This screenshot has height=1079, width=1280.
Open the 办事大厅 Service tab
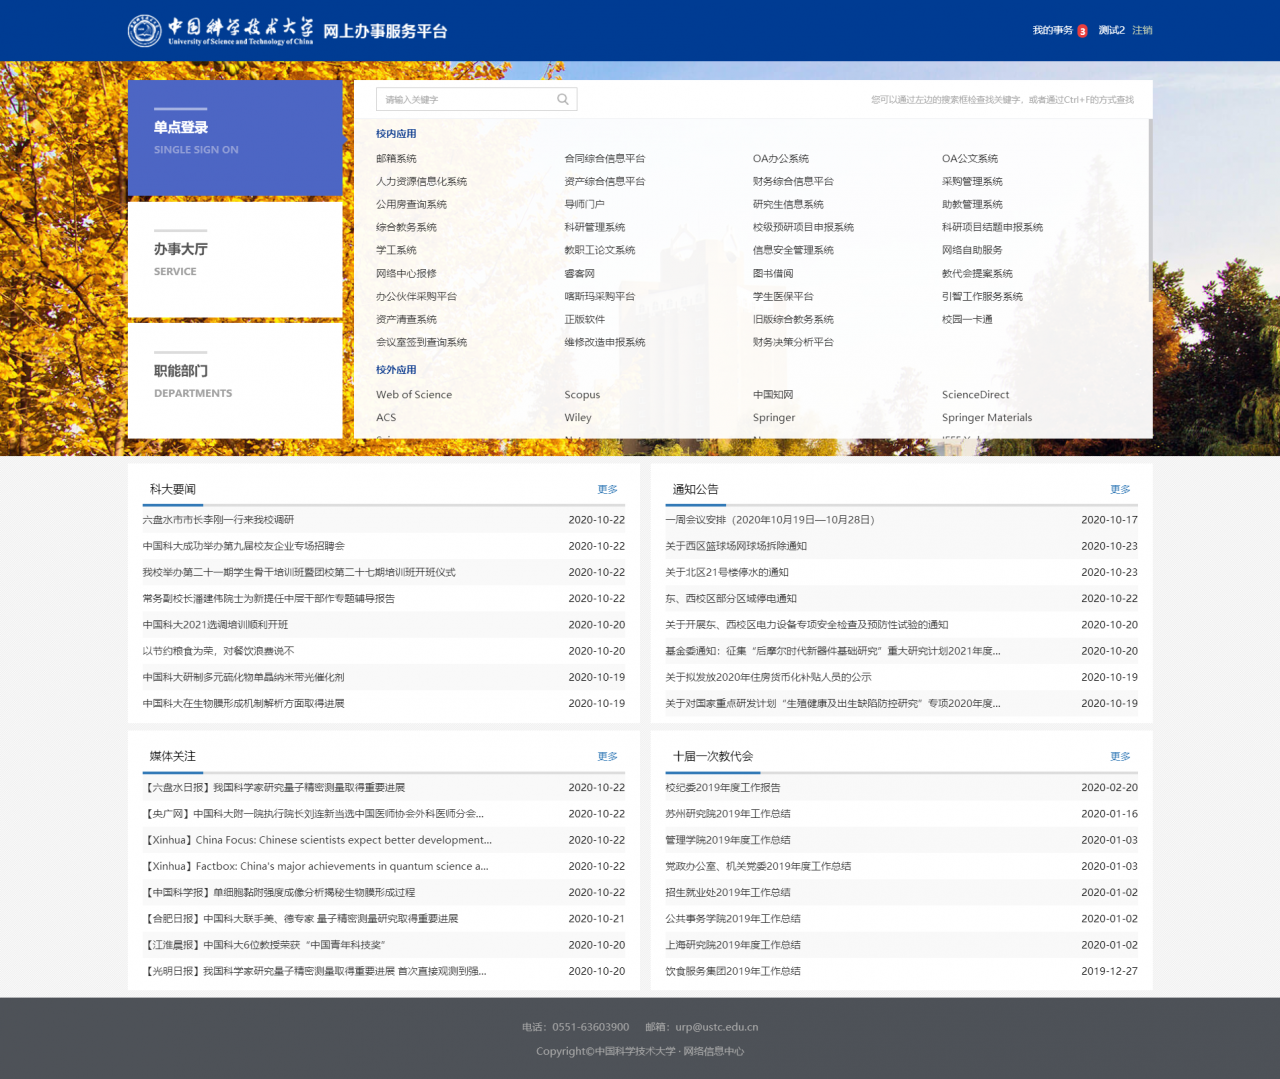point(235,260)
